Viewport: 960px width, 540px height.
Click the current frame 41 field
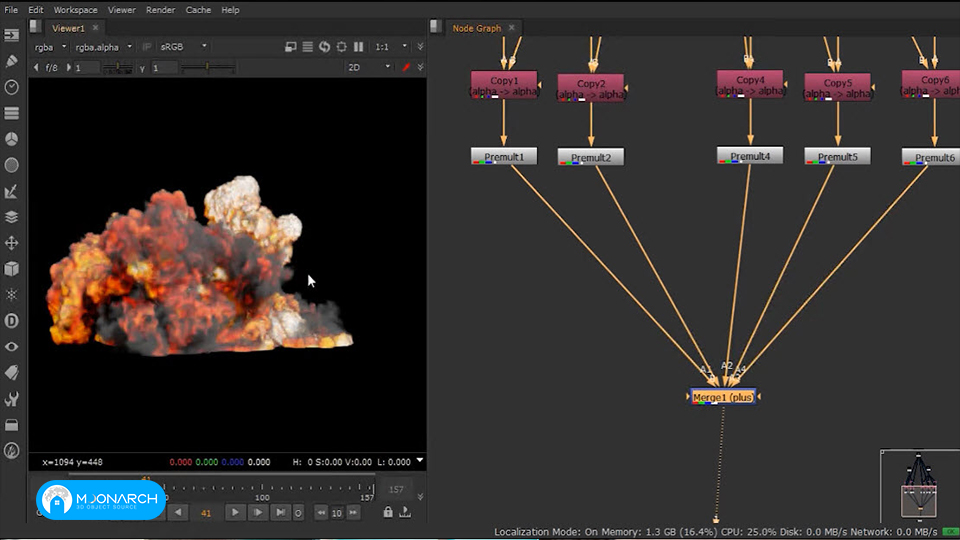click(x=206, y=513)
